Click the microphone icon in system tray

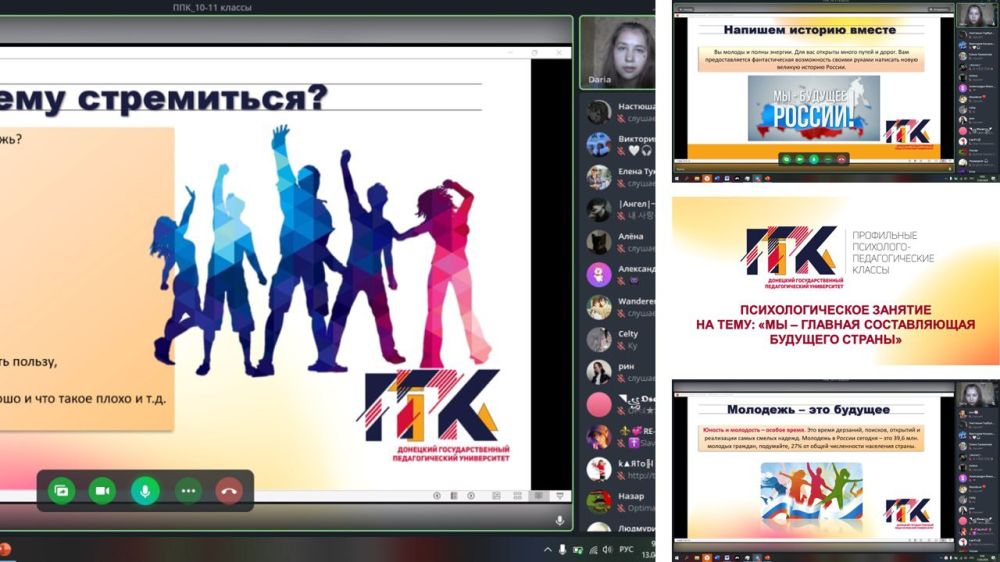tap(562, 549)
